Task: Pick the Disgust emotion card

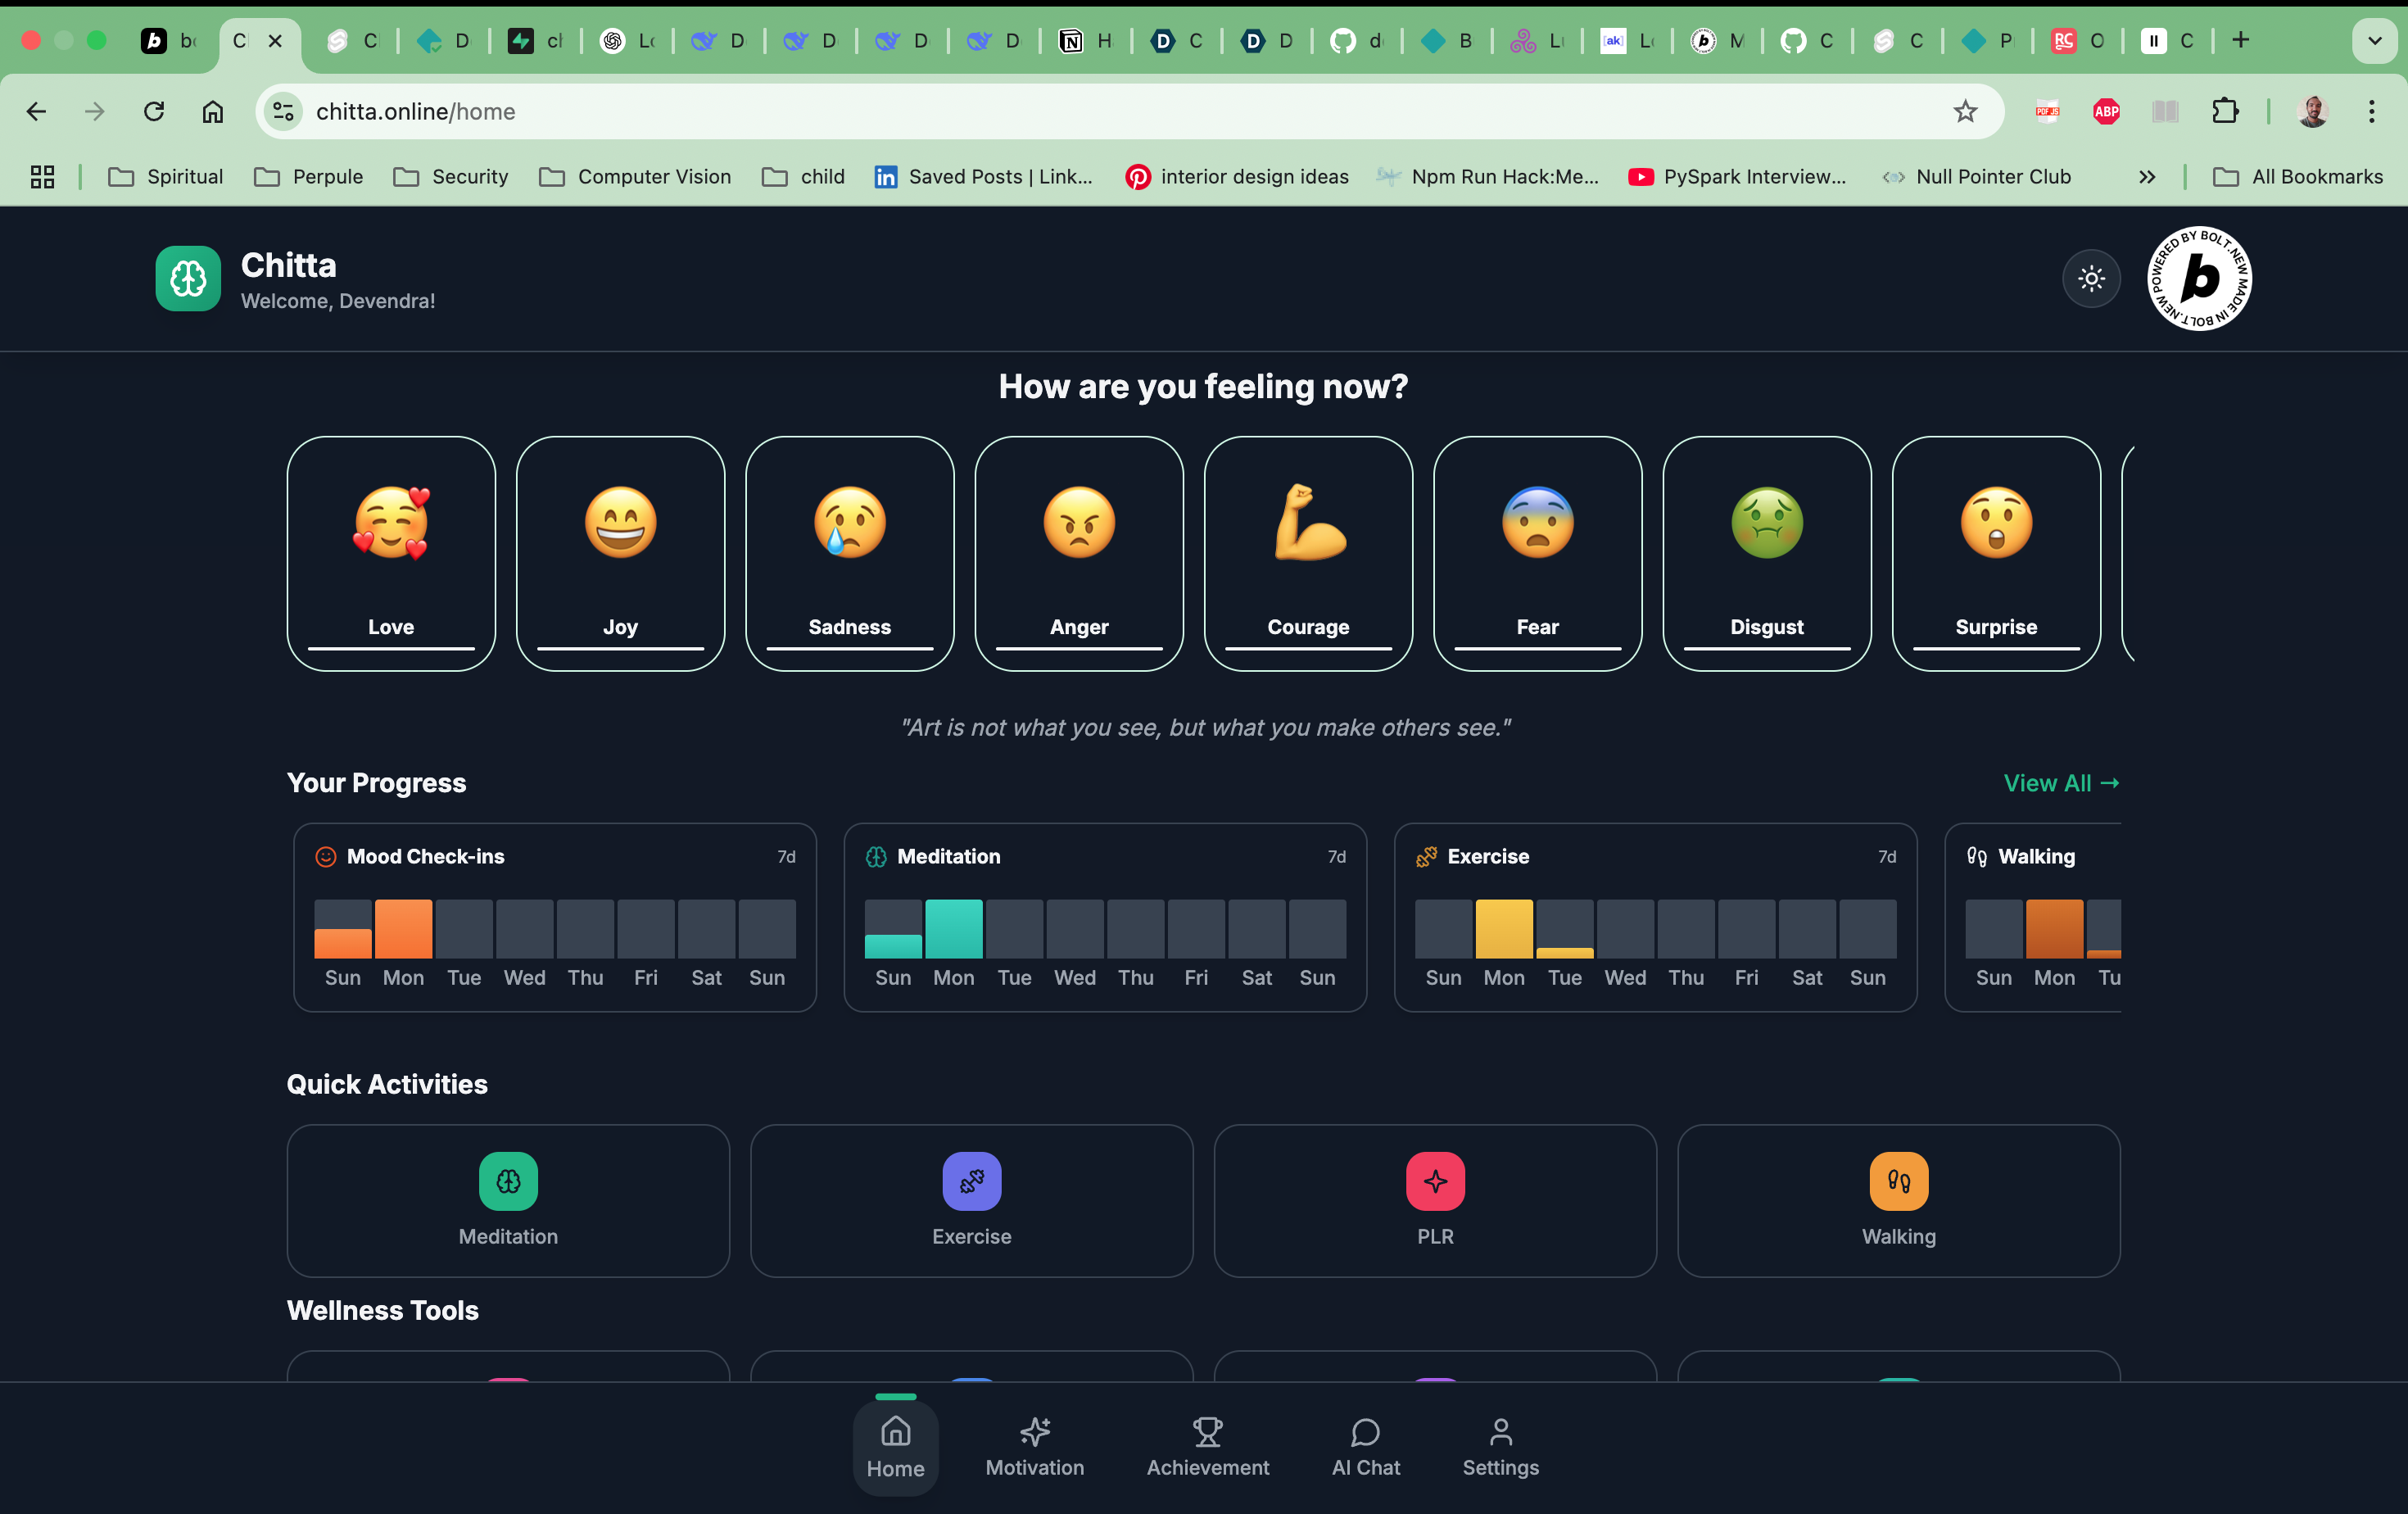Action: click(1766, 553)
